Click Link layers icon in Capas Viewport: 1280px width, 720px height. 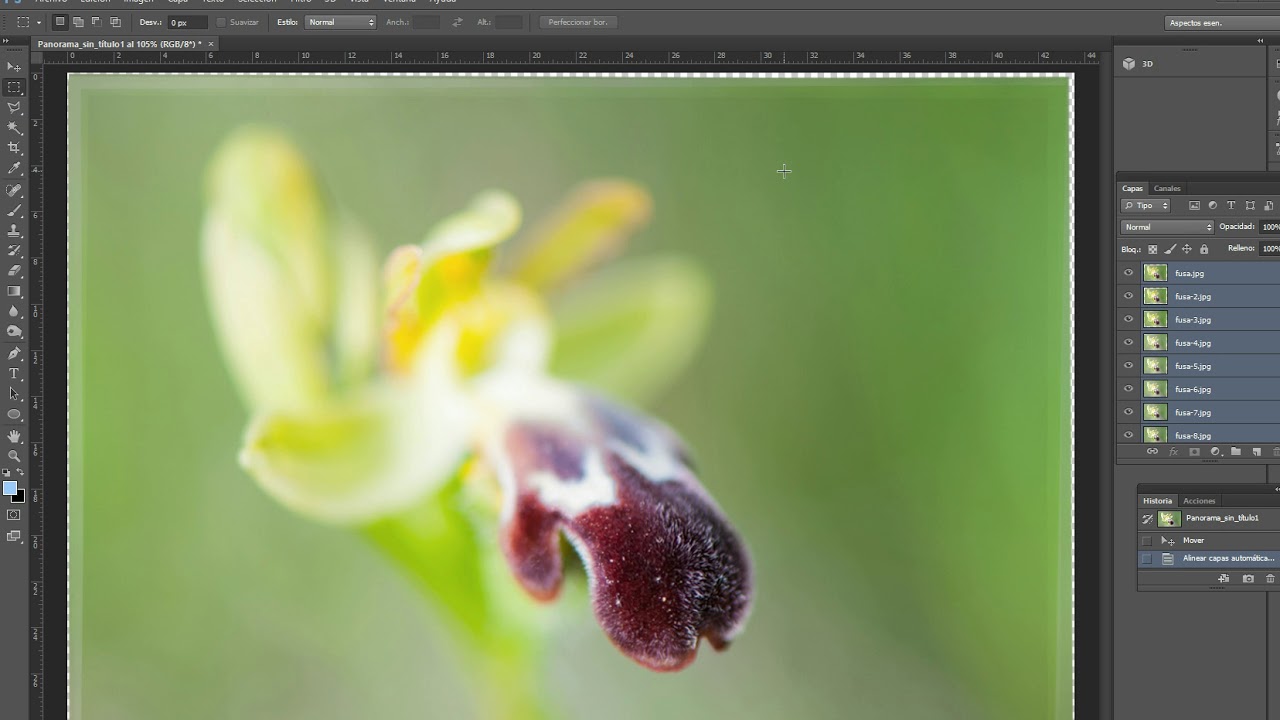point(1152,452)
